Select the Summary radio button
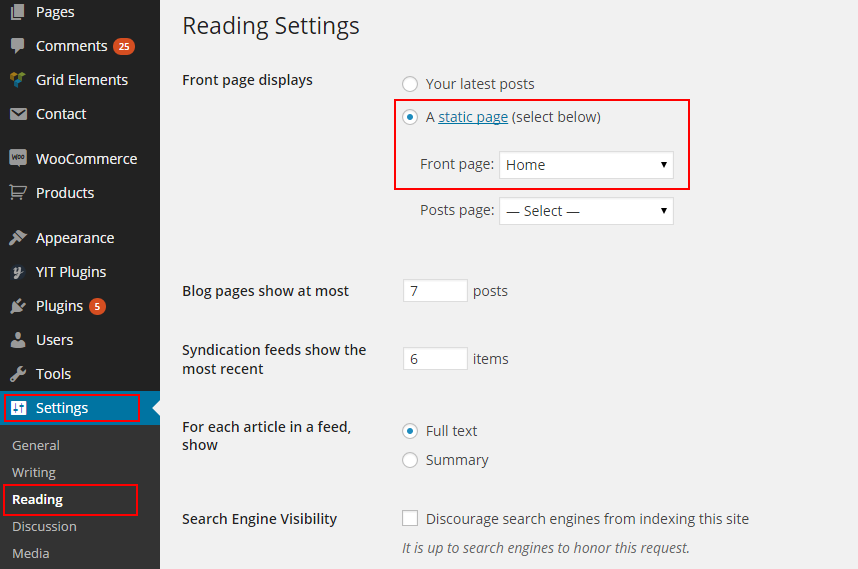 click(410, 460)
